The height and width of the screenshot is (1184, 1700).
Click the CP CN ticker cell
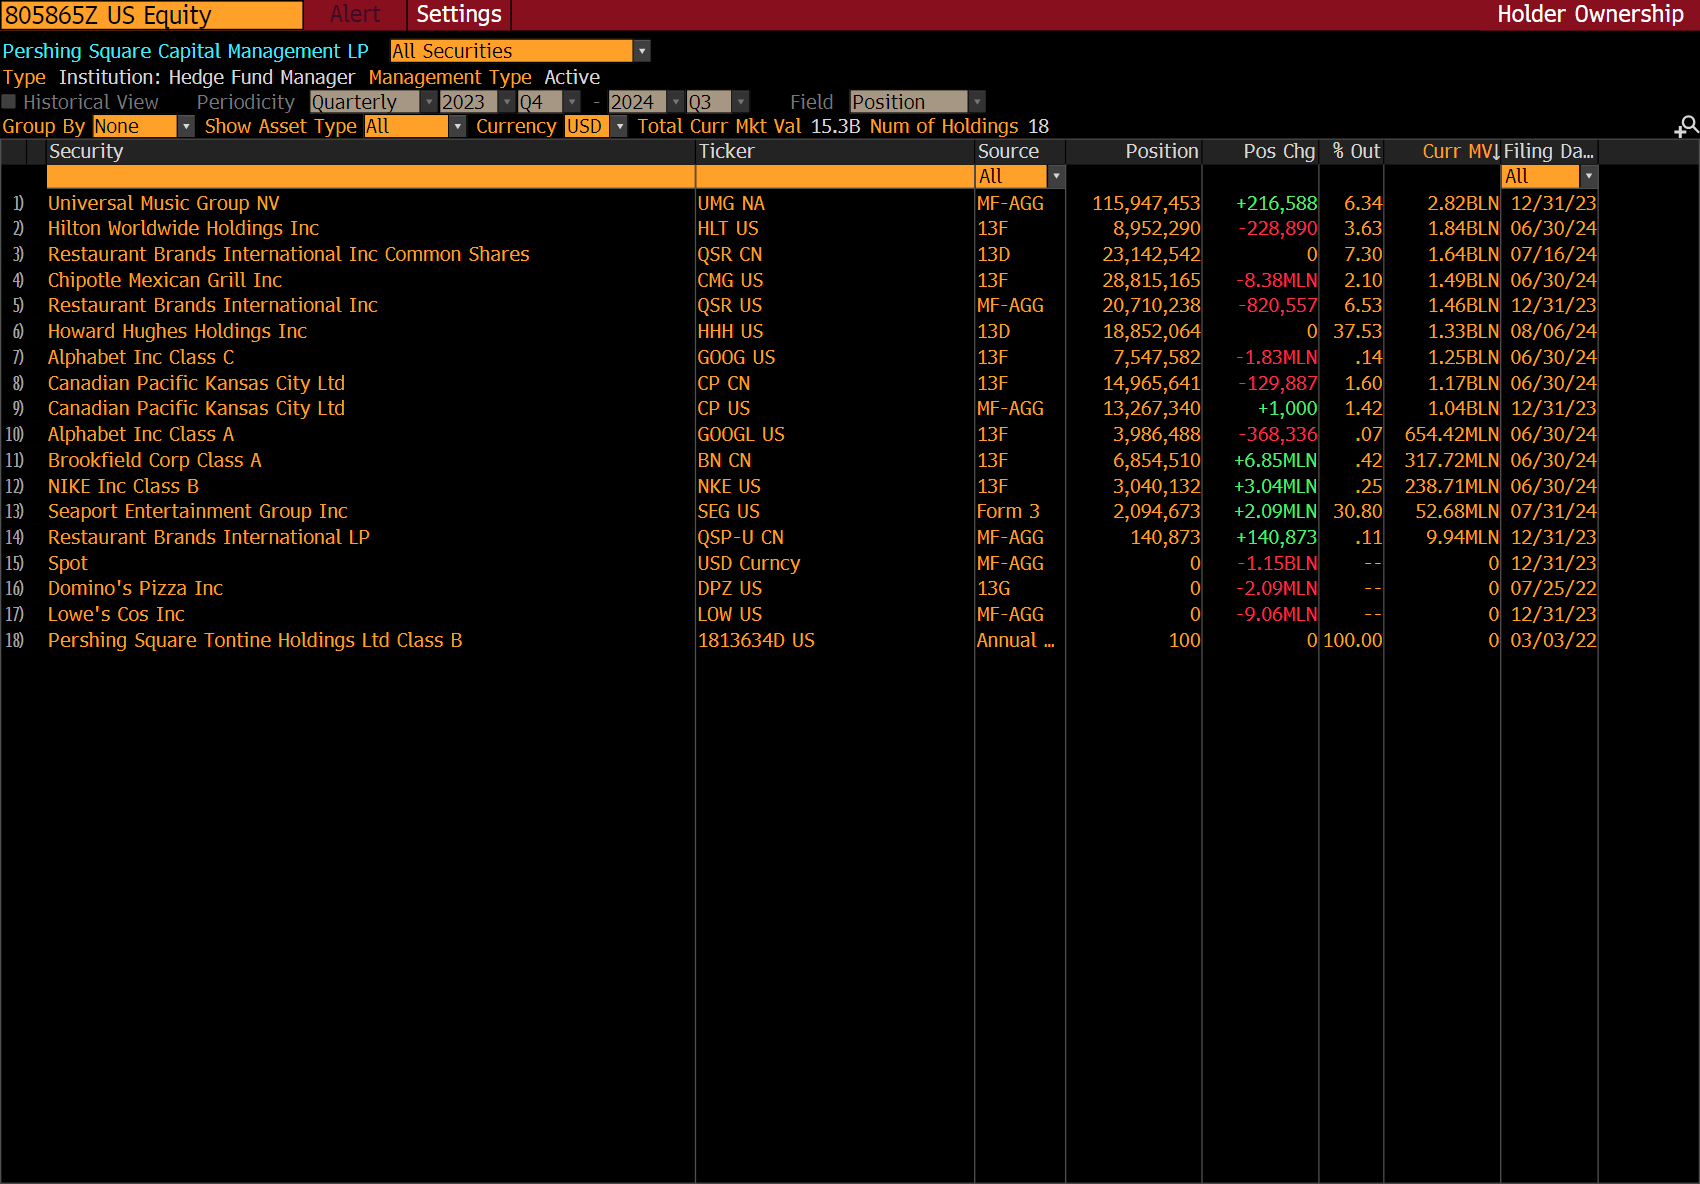coord(724,383)
